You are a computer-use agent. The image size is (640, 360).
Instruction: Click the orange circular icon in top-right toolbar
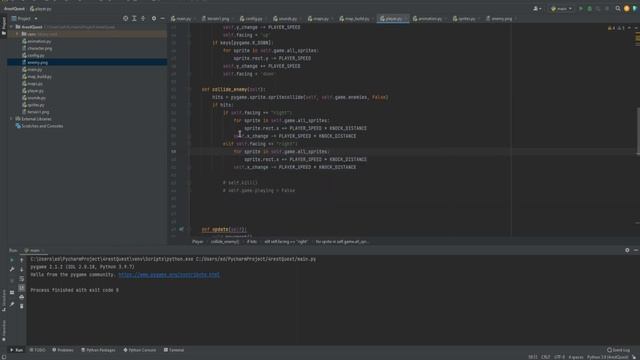pos(627,9)
